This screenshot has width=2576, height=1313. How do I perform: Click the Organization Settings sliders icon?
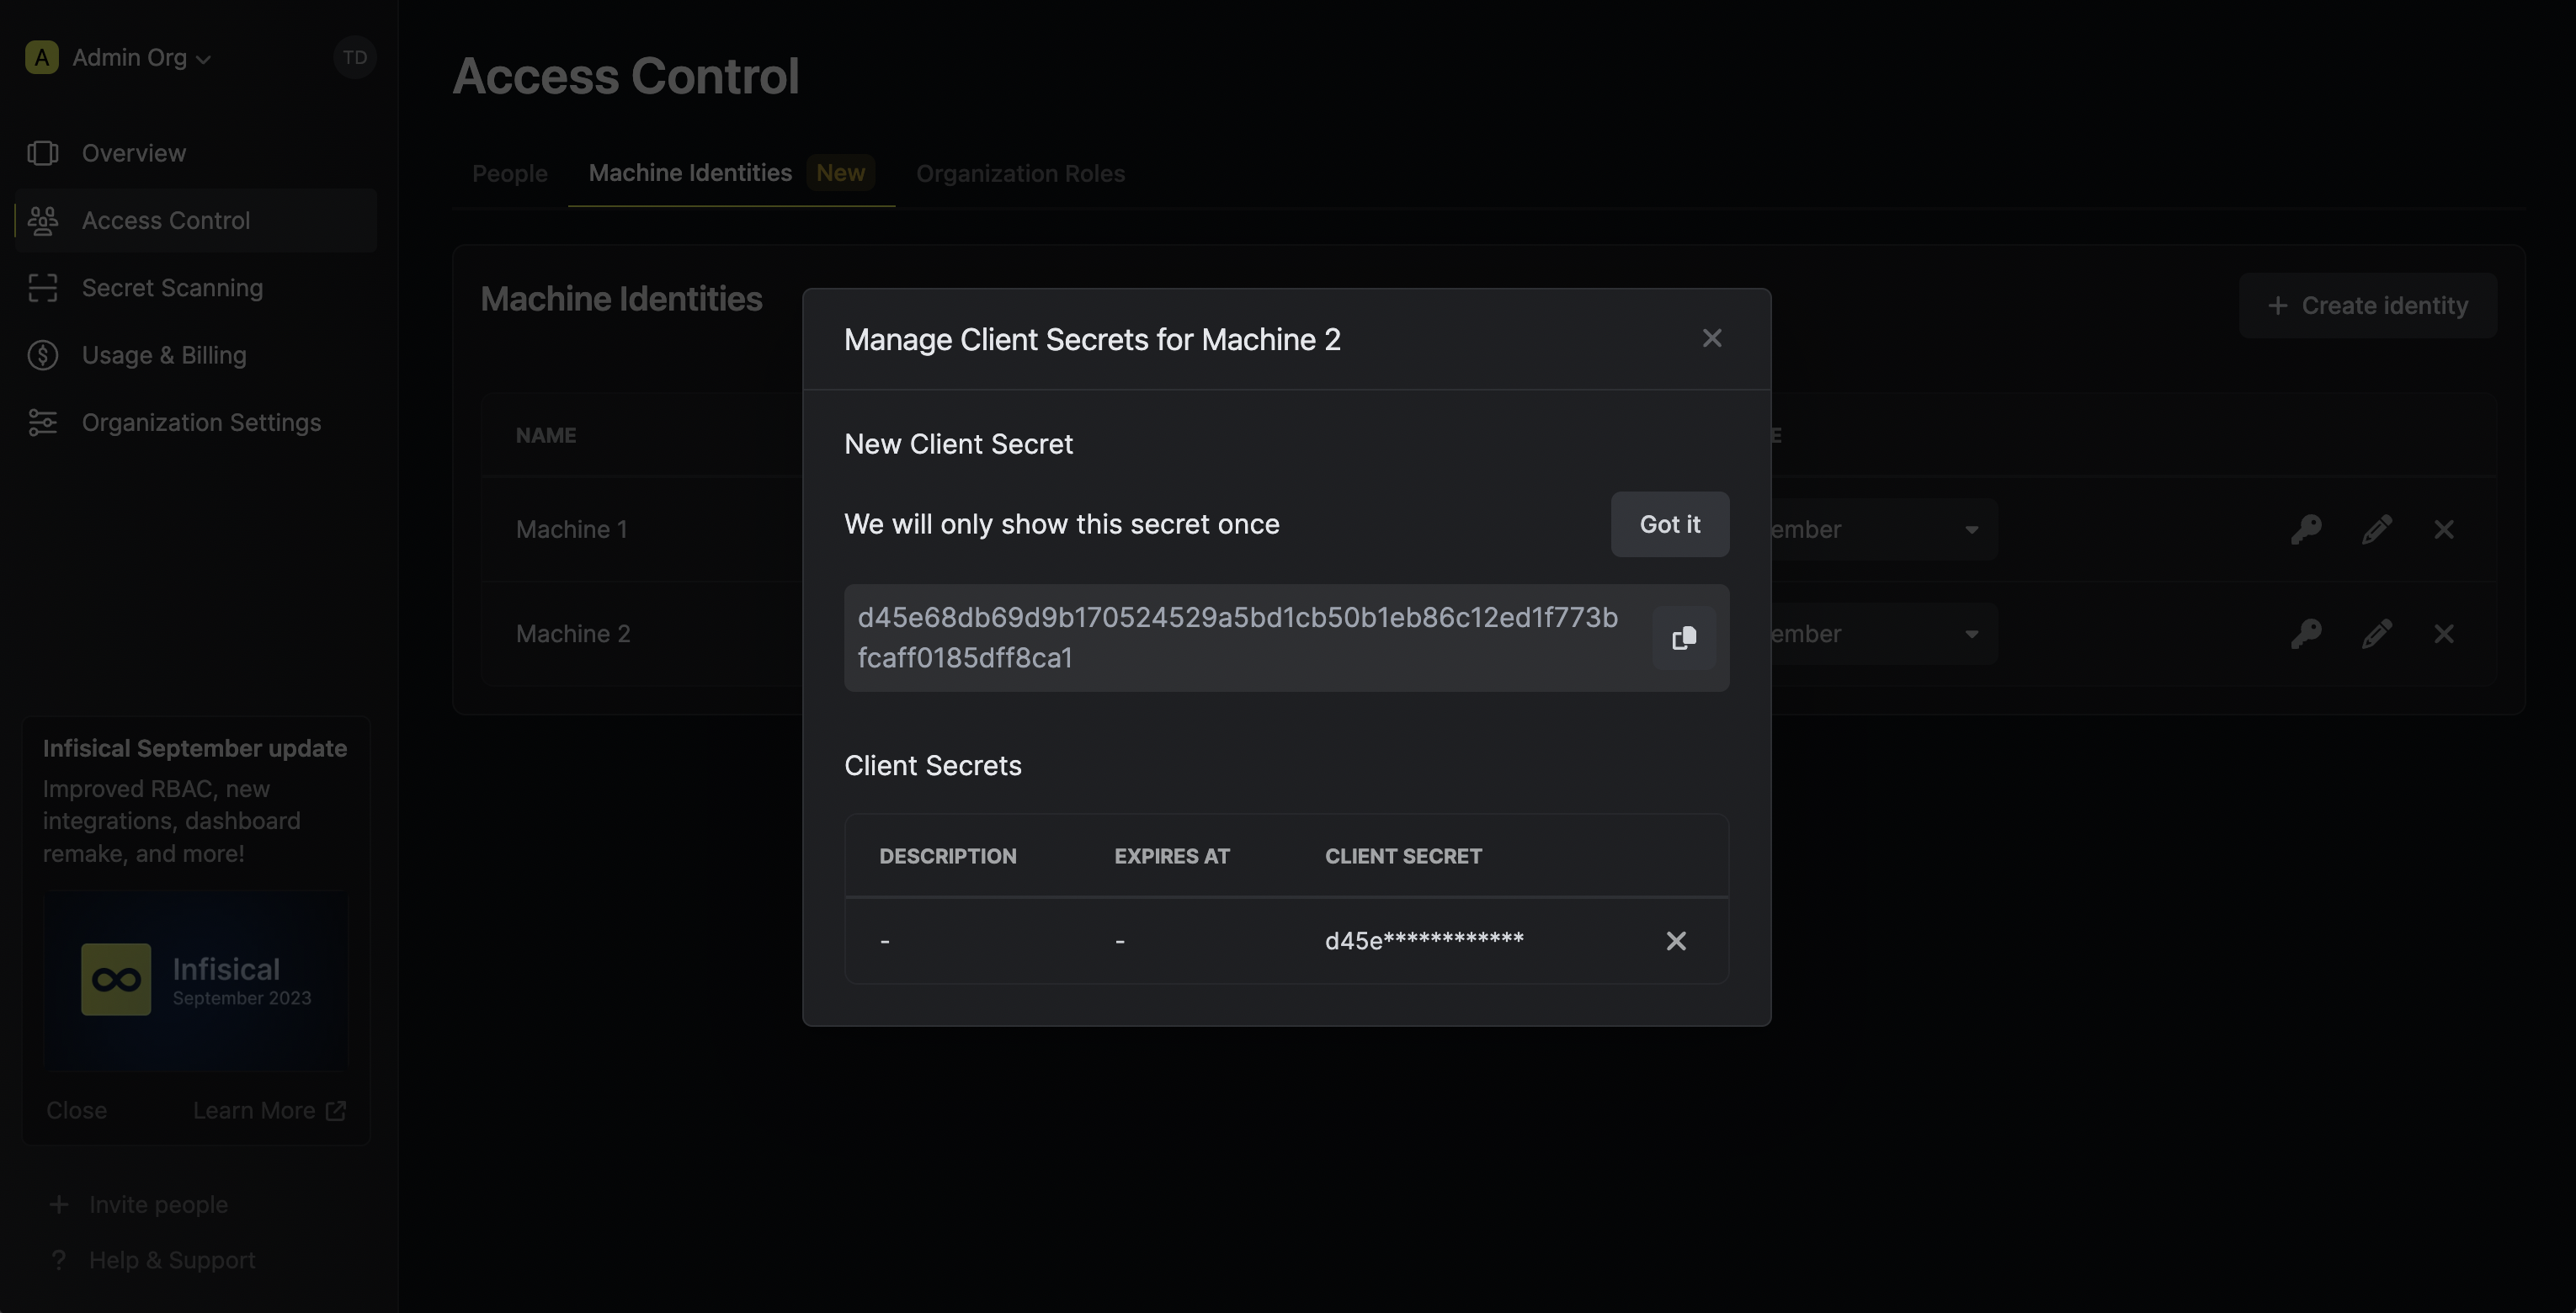42,422
